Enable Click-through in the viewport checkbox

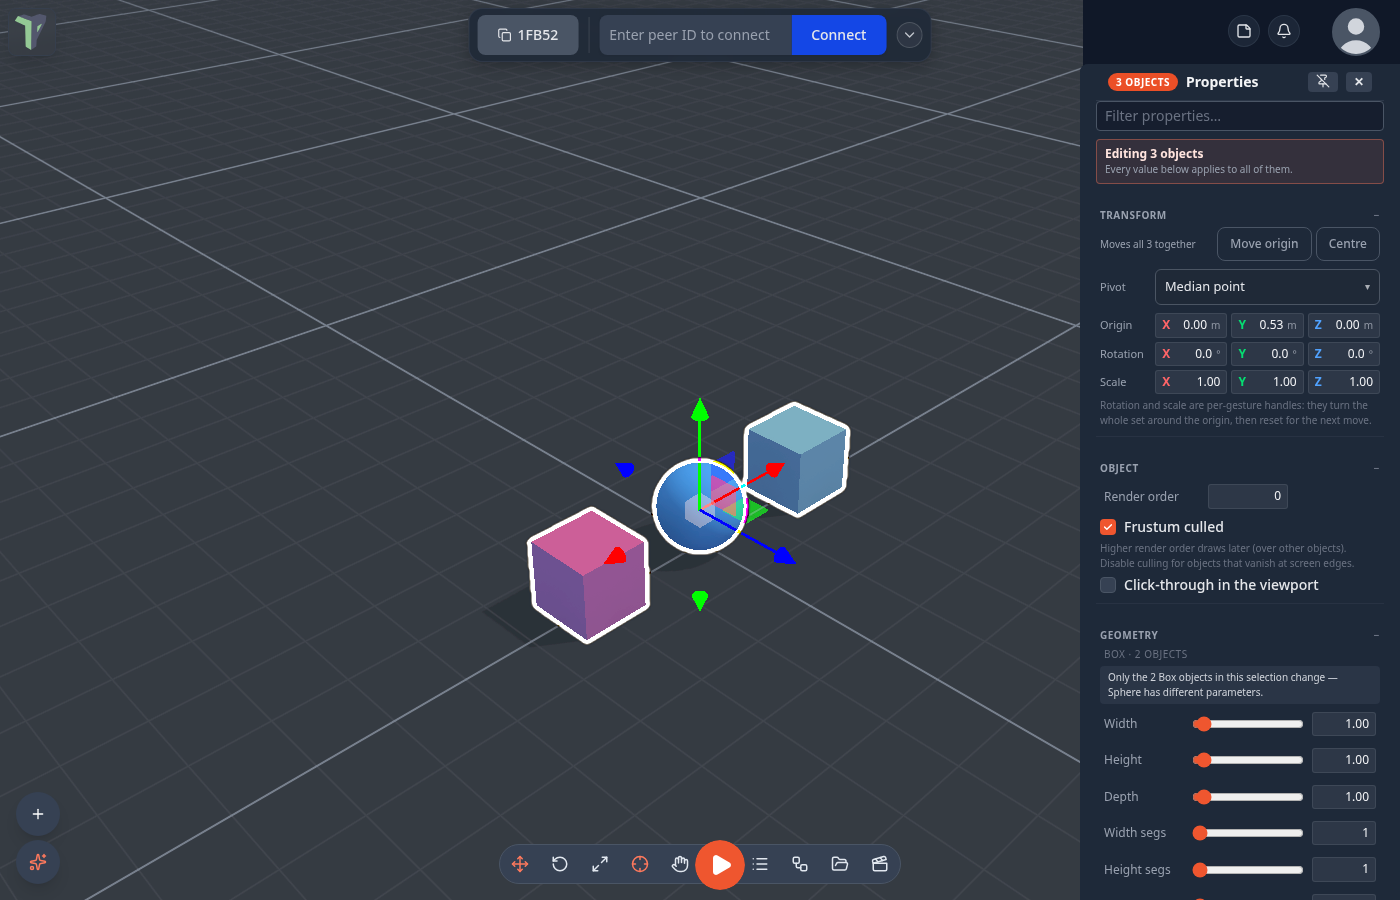1108,585
